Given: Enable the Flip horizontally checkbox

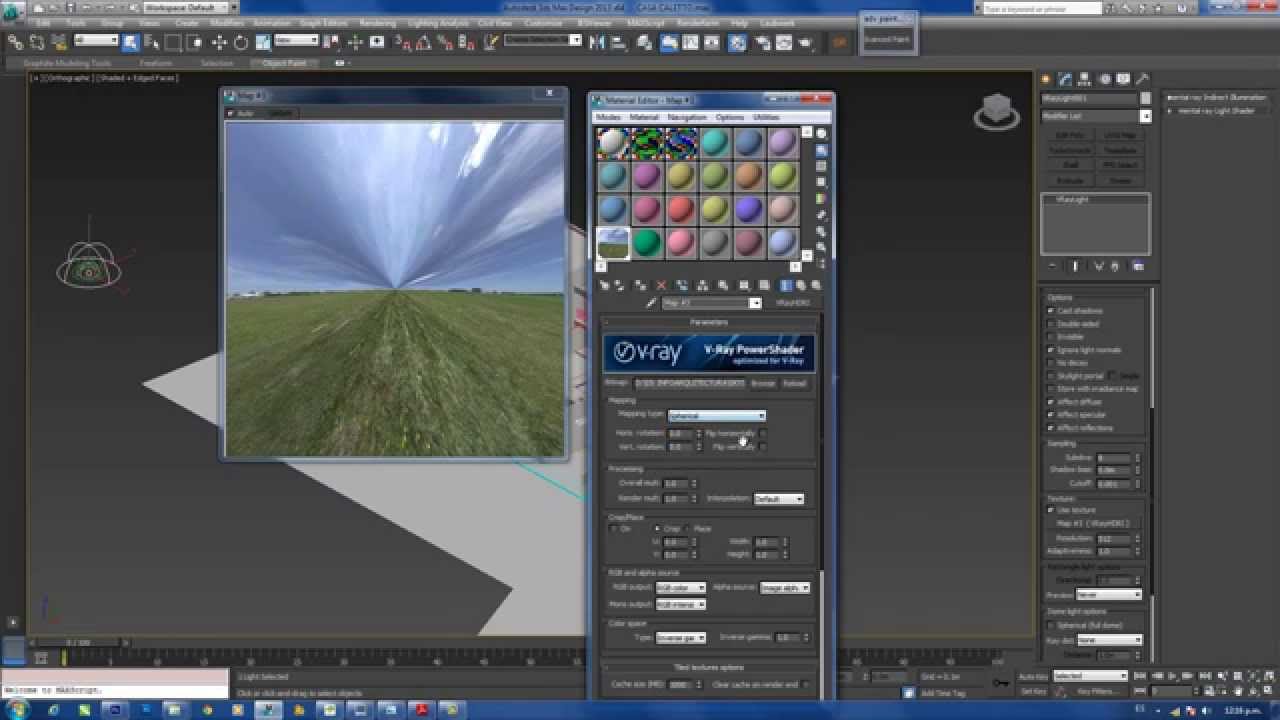Looking at the screenshot, I should coord(762,434).
